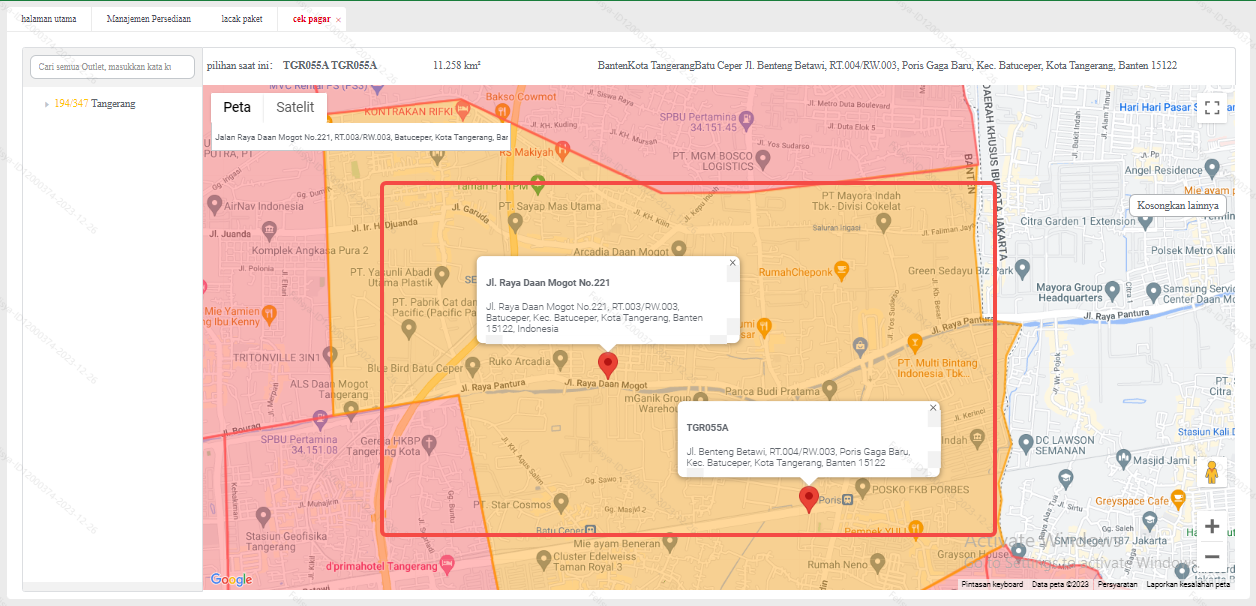Switch to Manajemen Persediaan tab
The image size is (1256, 606).
[x=148, y=19]
